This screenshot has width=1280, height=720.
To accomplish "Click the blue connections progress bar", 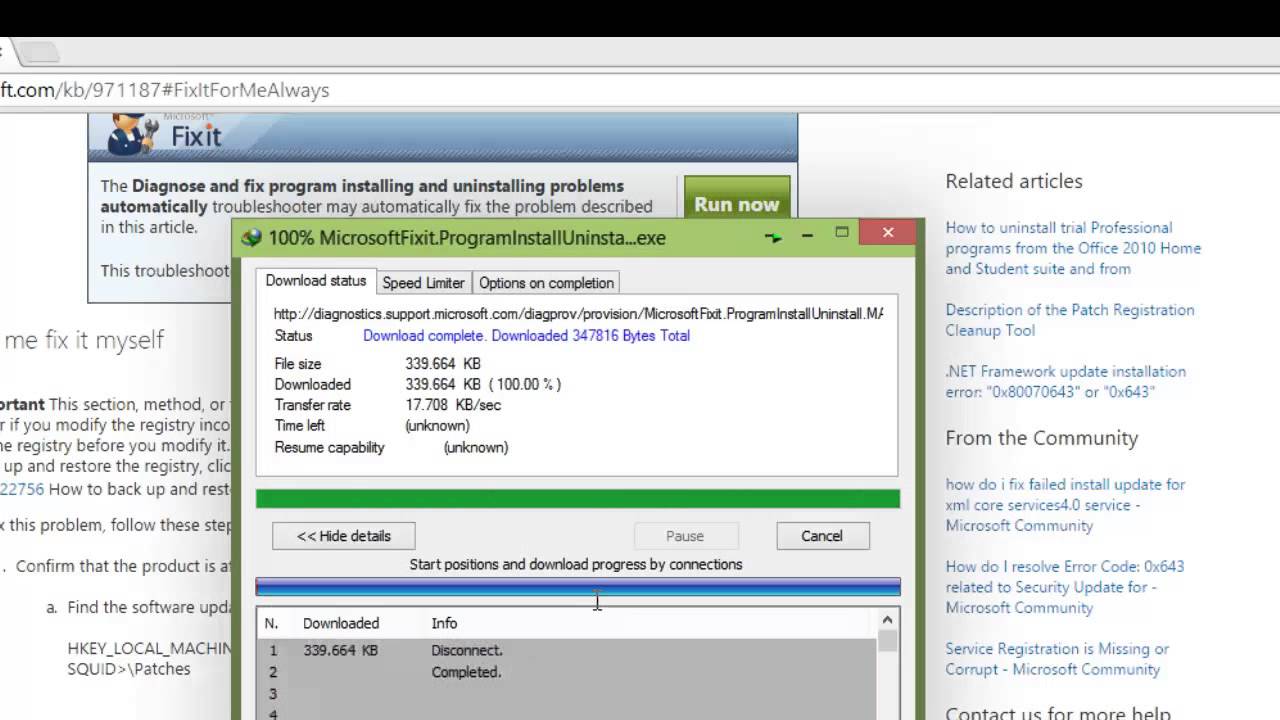I will (x=578, y=587).
